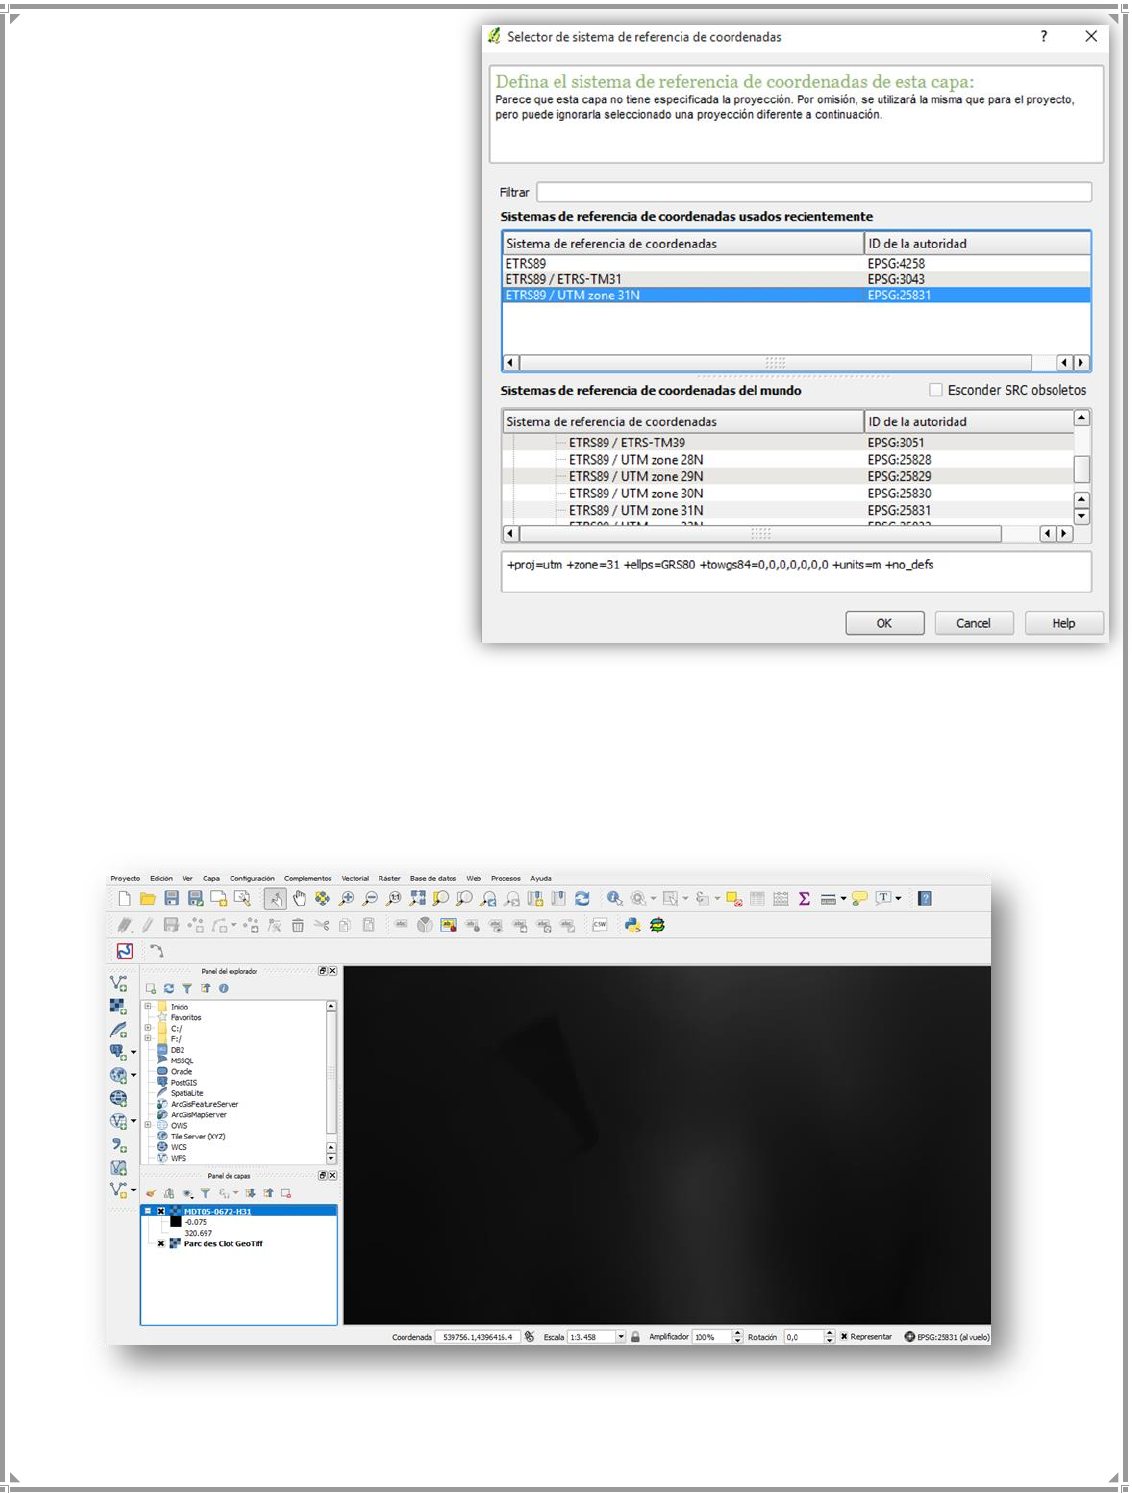Toggle the scale lock padlock icon

point(635,1336)
